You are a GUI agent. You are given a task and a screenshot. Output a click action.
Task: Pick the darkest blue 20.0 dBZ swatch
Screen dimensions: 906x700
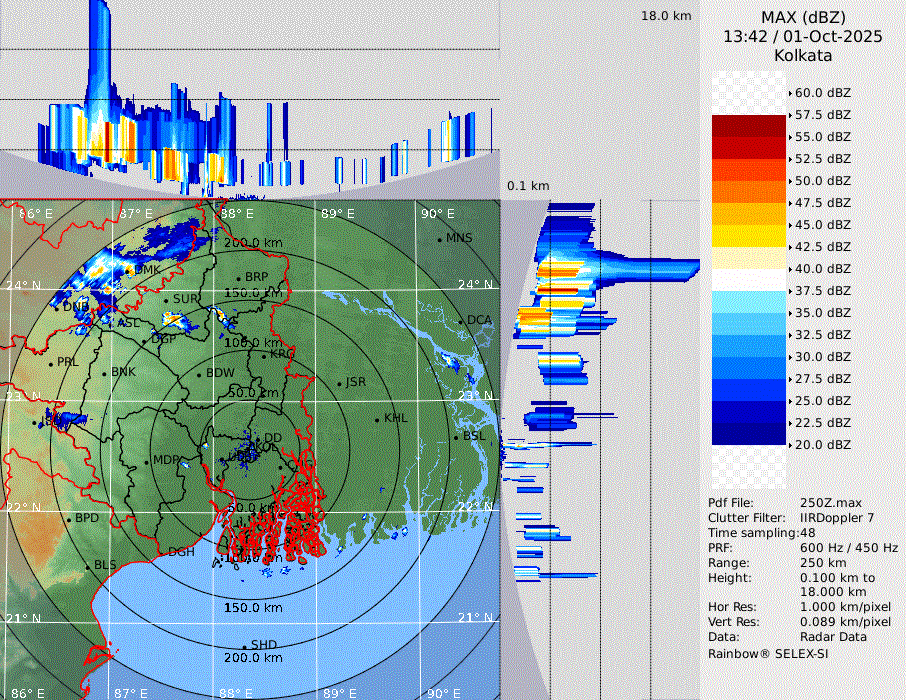pos(749,434)
